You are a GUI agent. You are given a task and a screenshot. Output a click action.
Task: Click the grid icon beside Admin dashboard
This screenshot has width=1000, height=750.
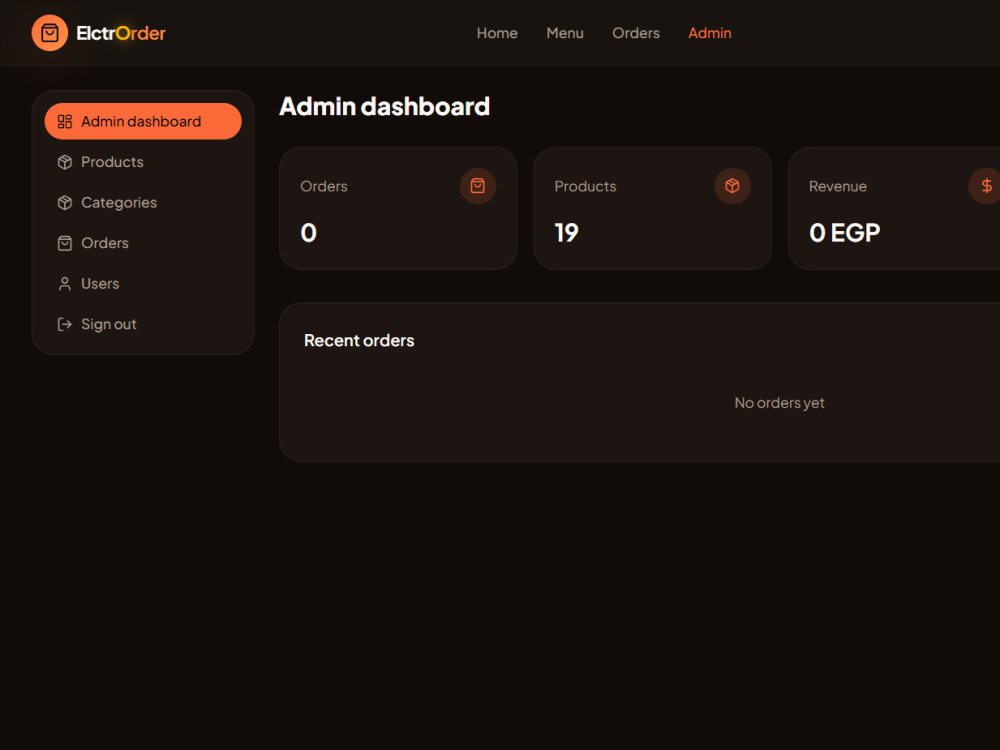point(65,121)
